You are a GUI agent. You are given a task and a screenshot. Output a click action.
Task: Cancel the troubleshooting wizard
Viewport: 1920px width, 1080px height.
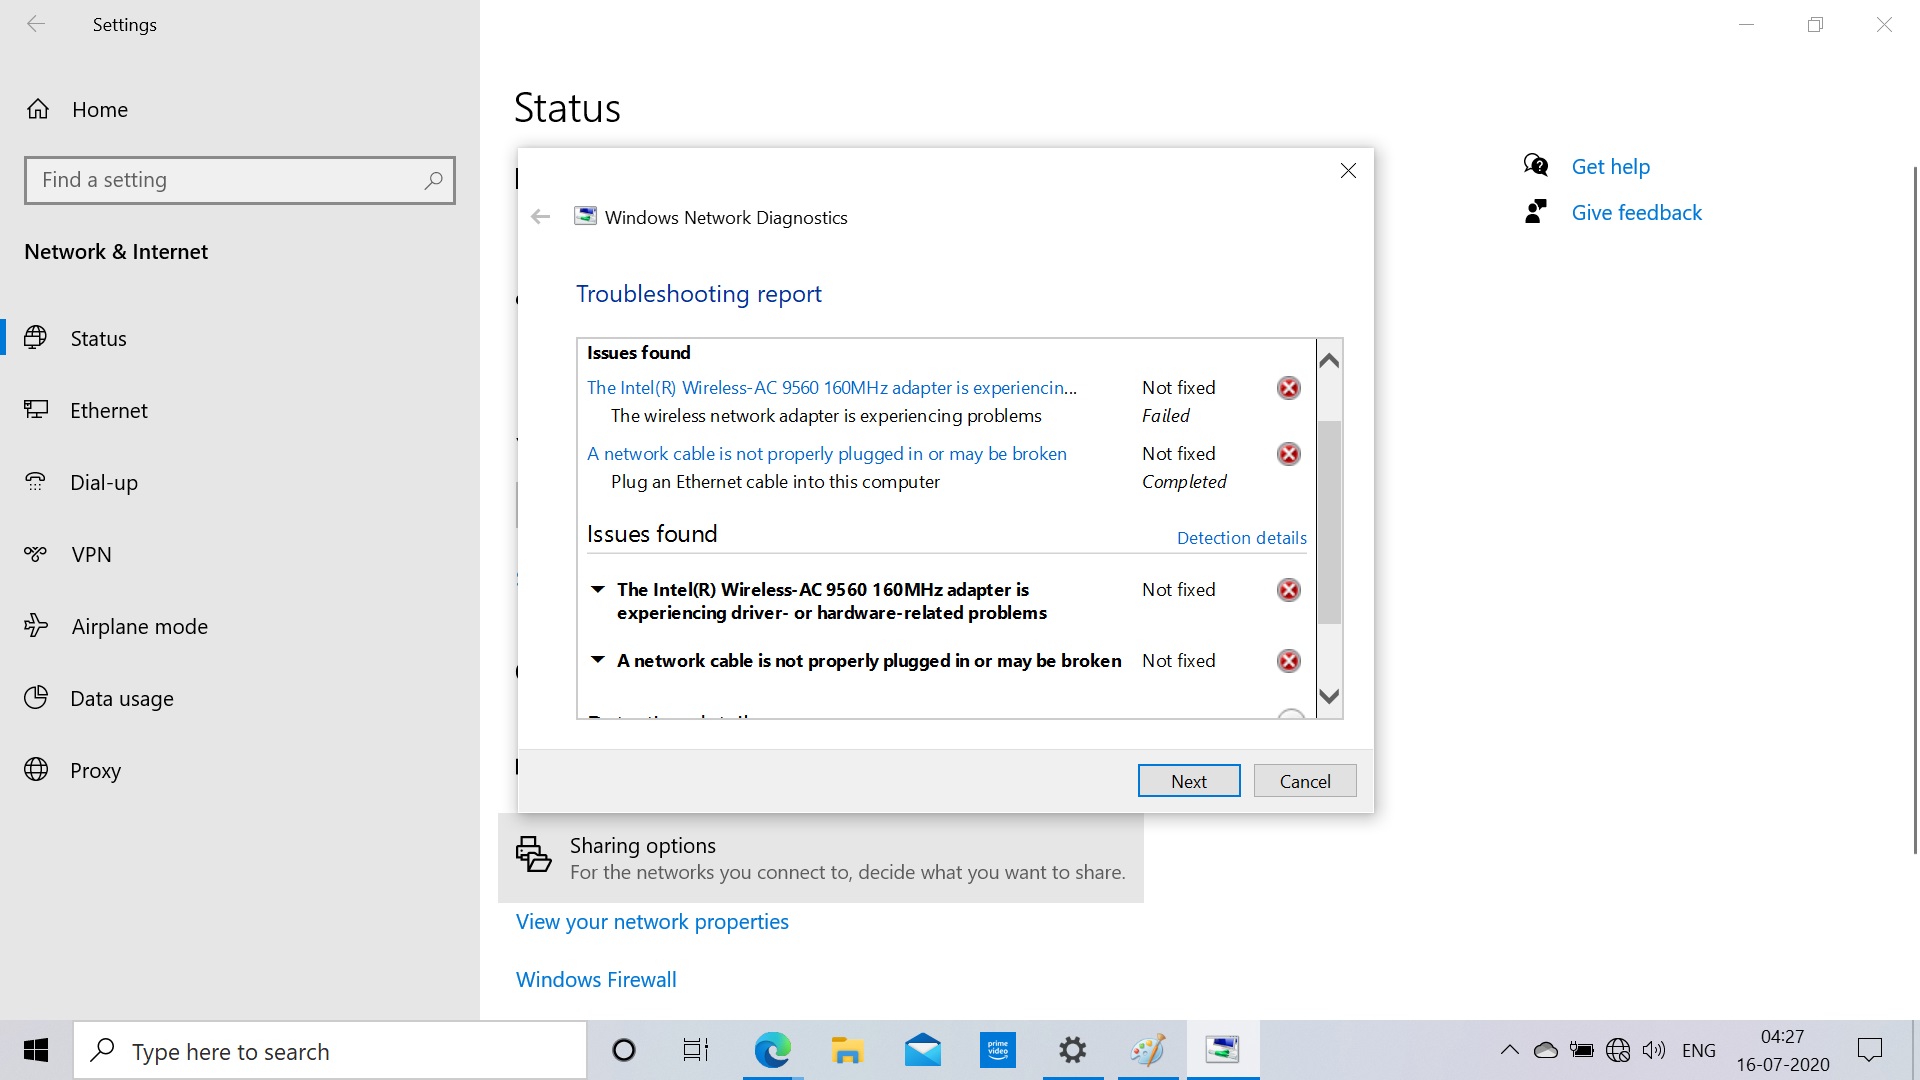click(1305, 781)
